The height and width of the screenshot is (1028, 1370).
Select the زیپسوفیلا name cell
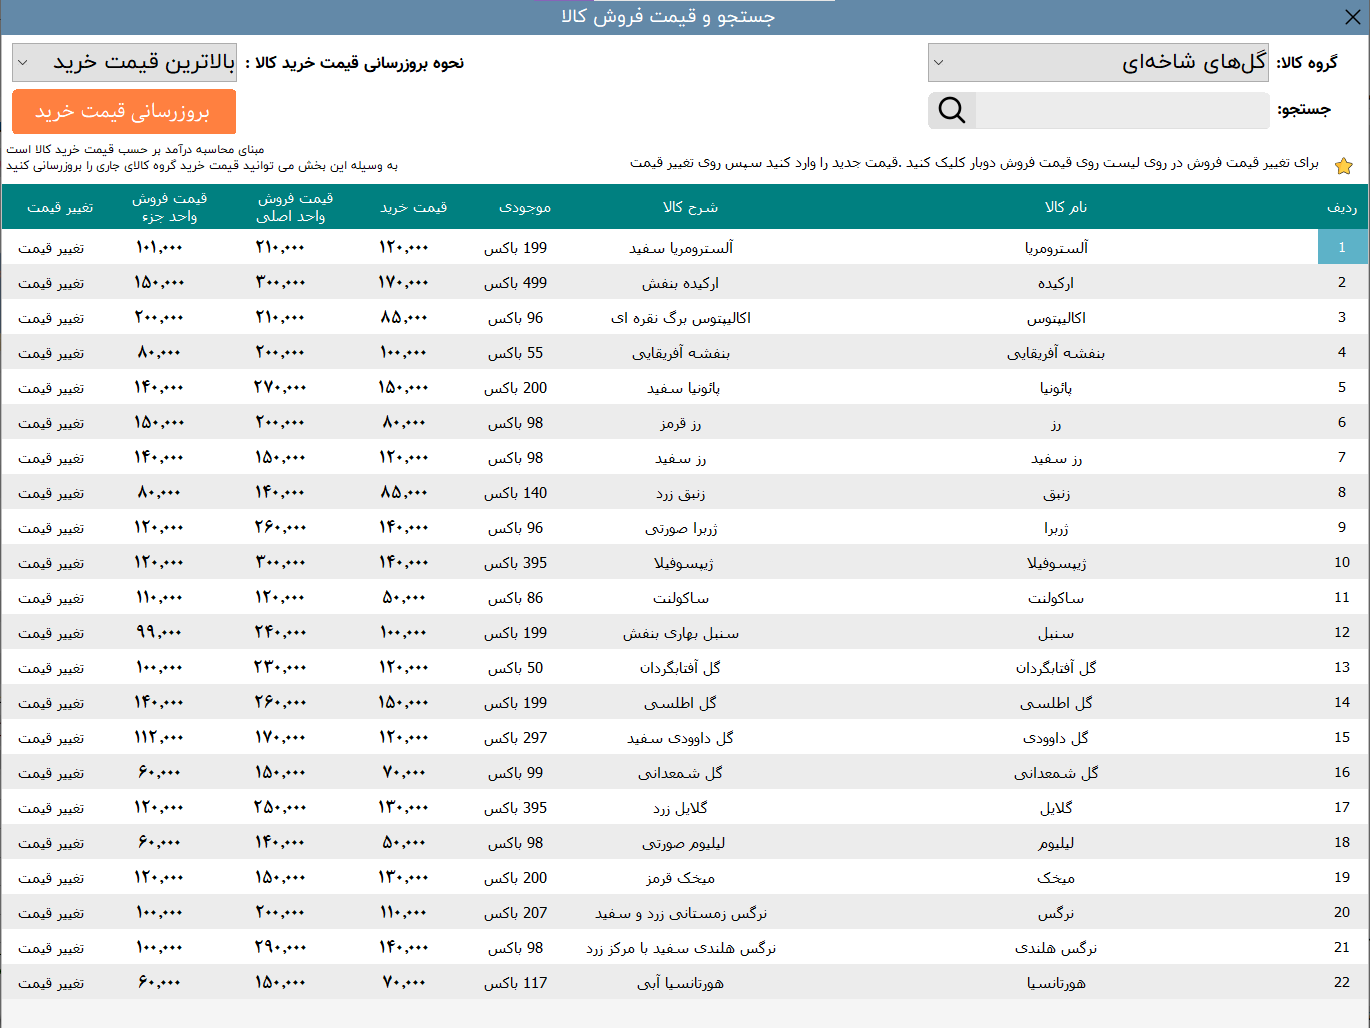(x=1056, y=563)
